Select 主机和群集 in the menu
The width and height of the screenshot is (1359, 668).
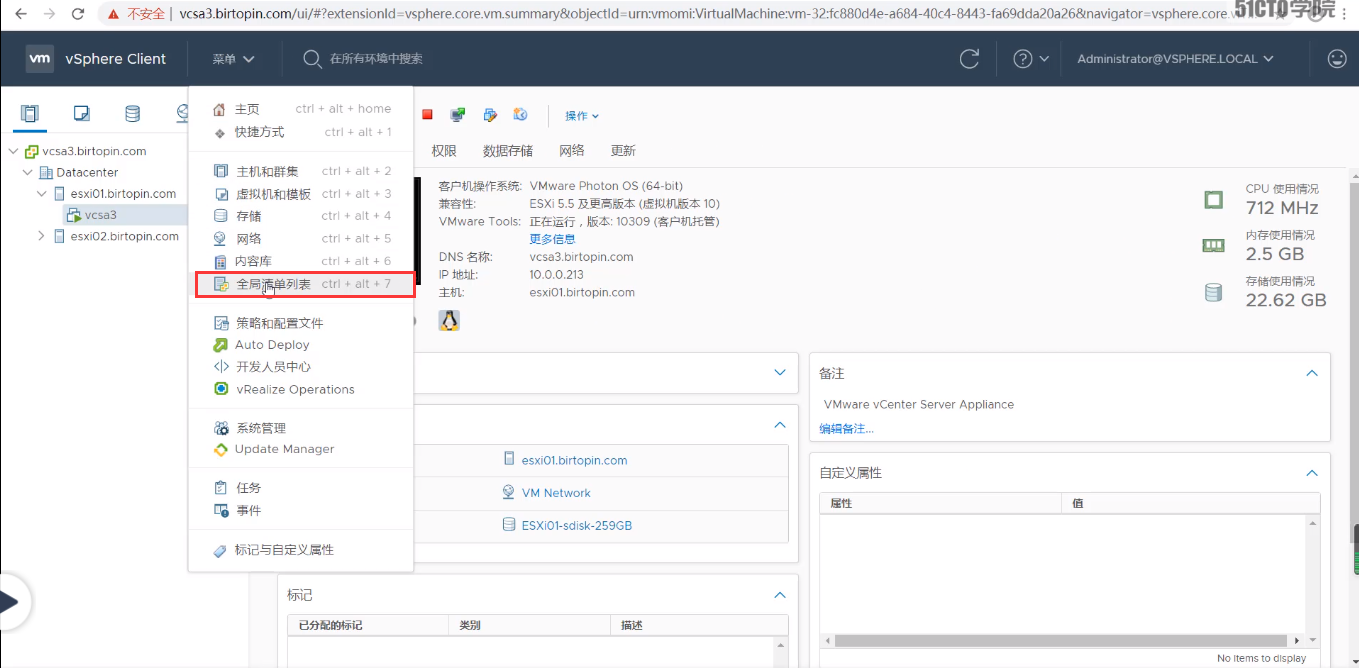(x=301, y=172)
